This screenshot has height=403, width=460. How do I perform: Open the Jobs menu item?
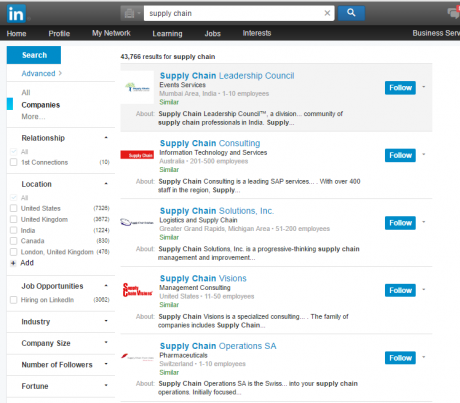click(x=212, y=33)
